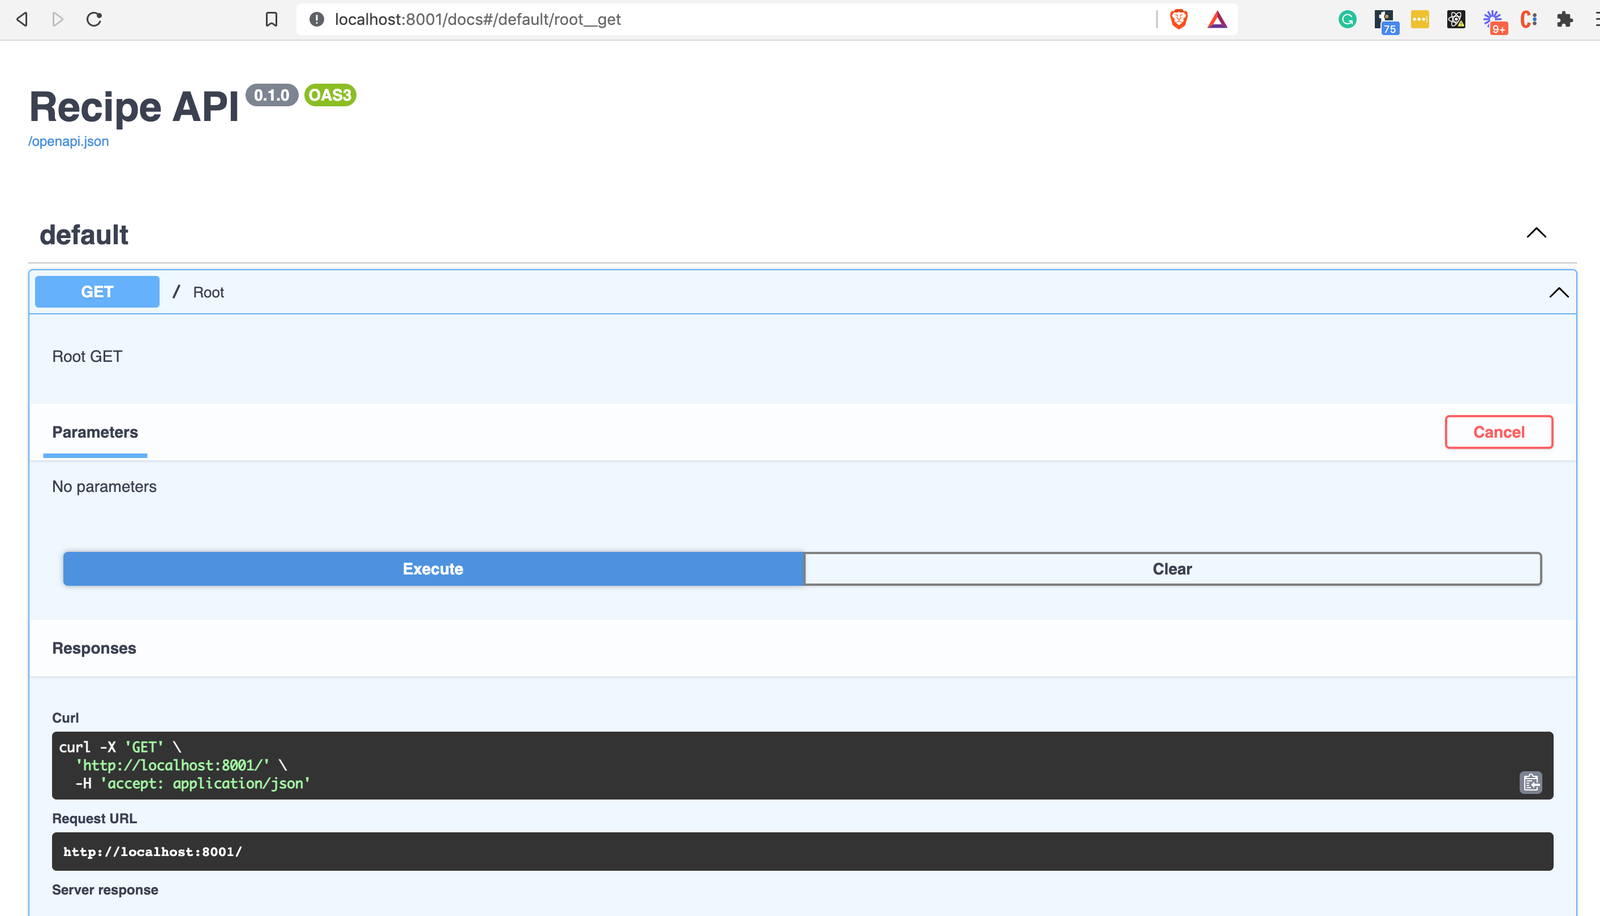Viewport: 1600px width, 916px height.
Task: Collapse the default section
Action: click(1536, 233)
